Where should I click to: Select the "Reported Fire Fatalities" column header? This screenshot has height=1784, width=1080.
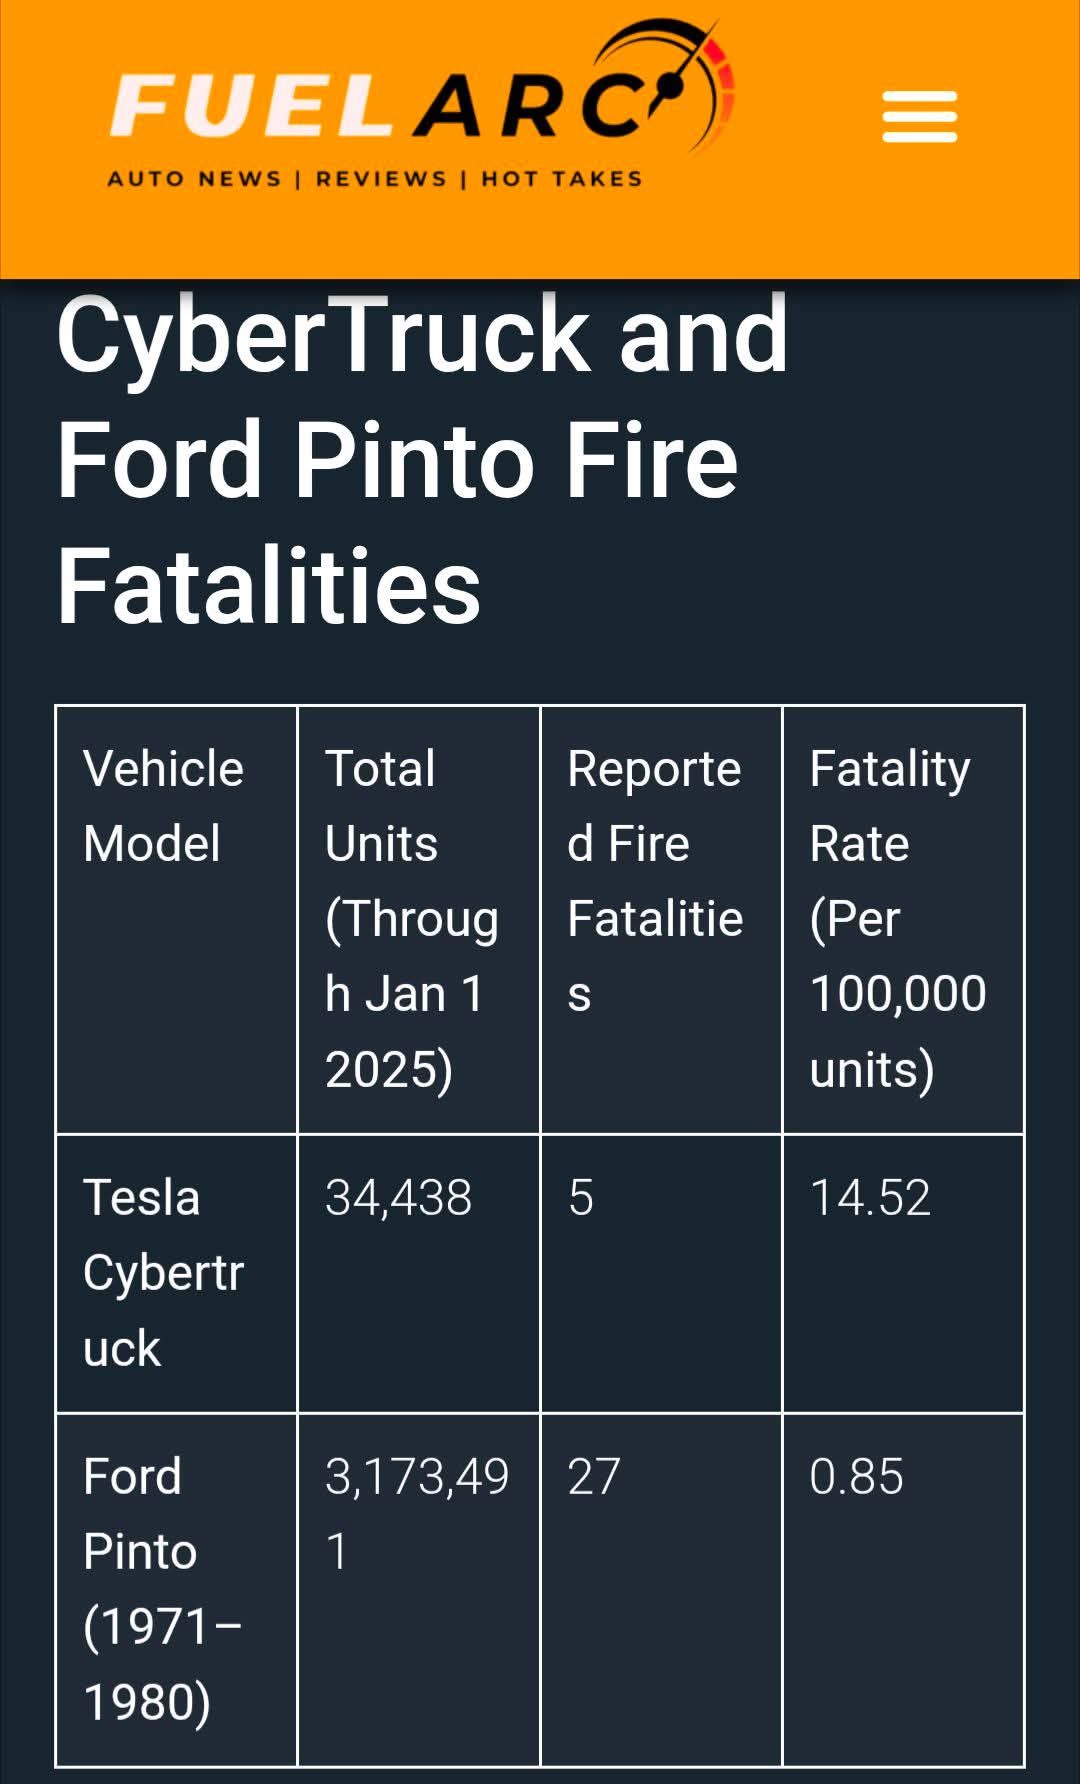pos(655,880)
